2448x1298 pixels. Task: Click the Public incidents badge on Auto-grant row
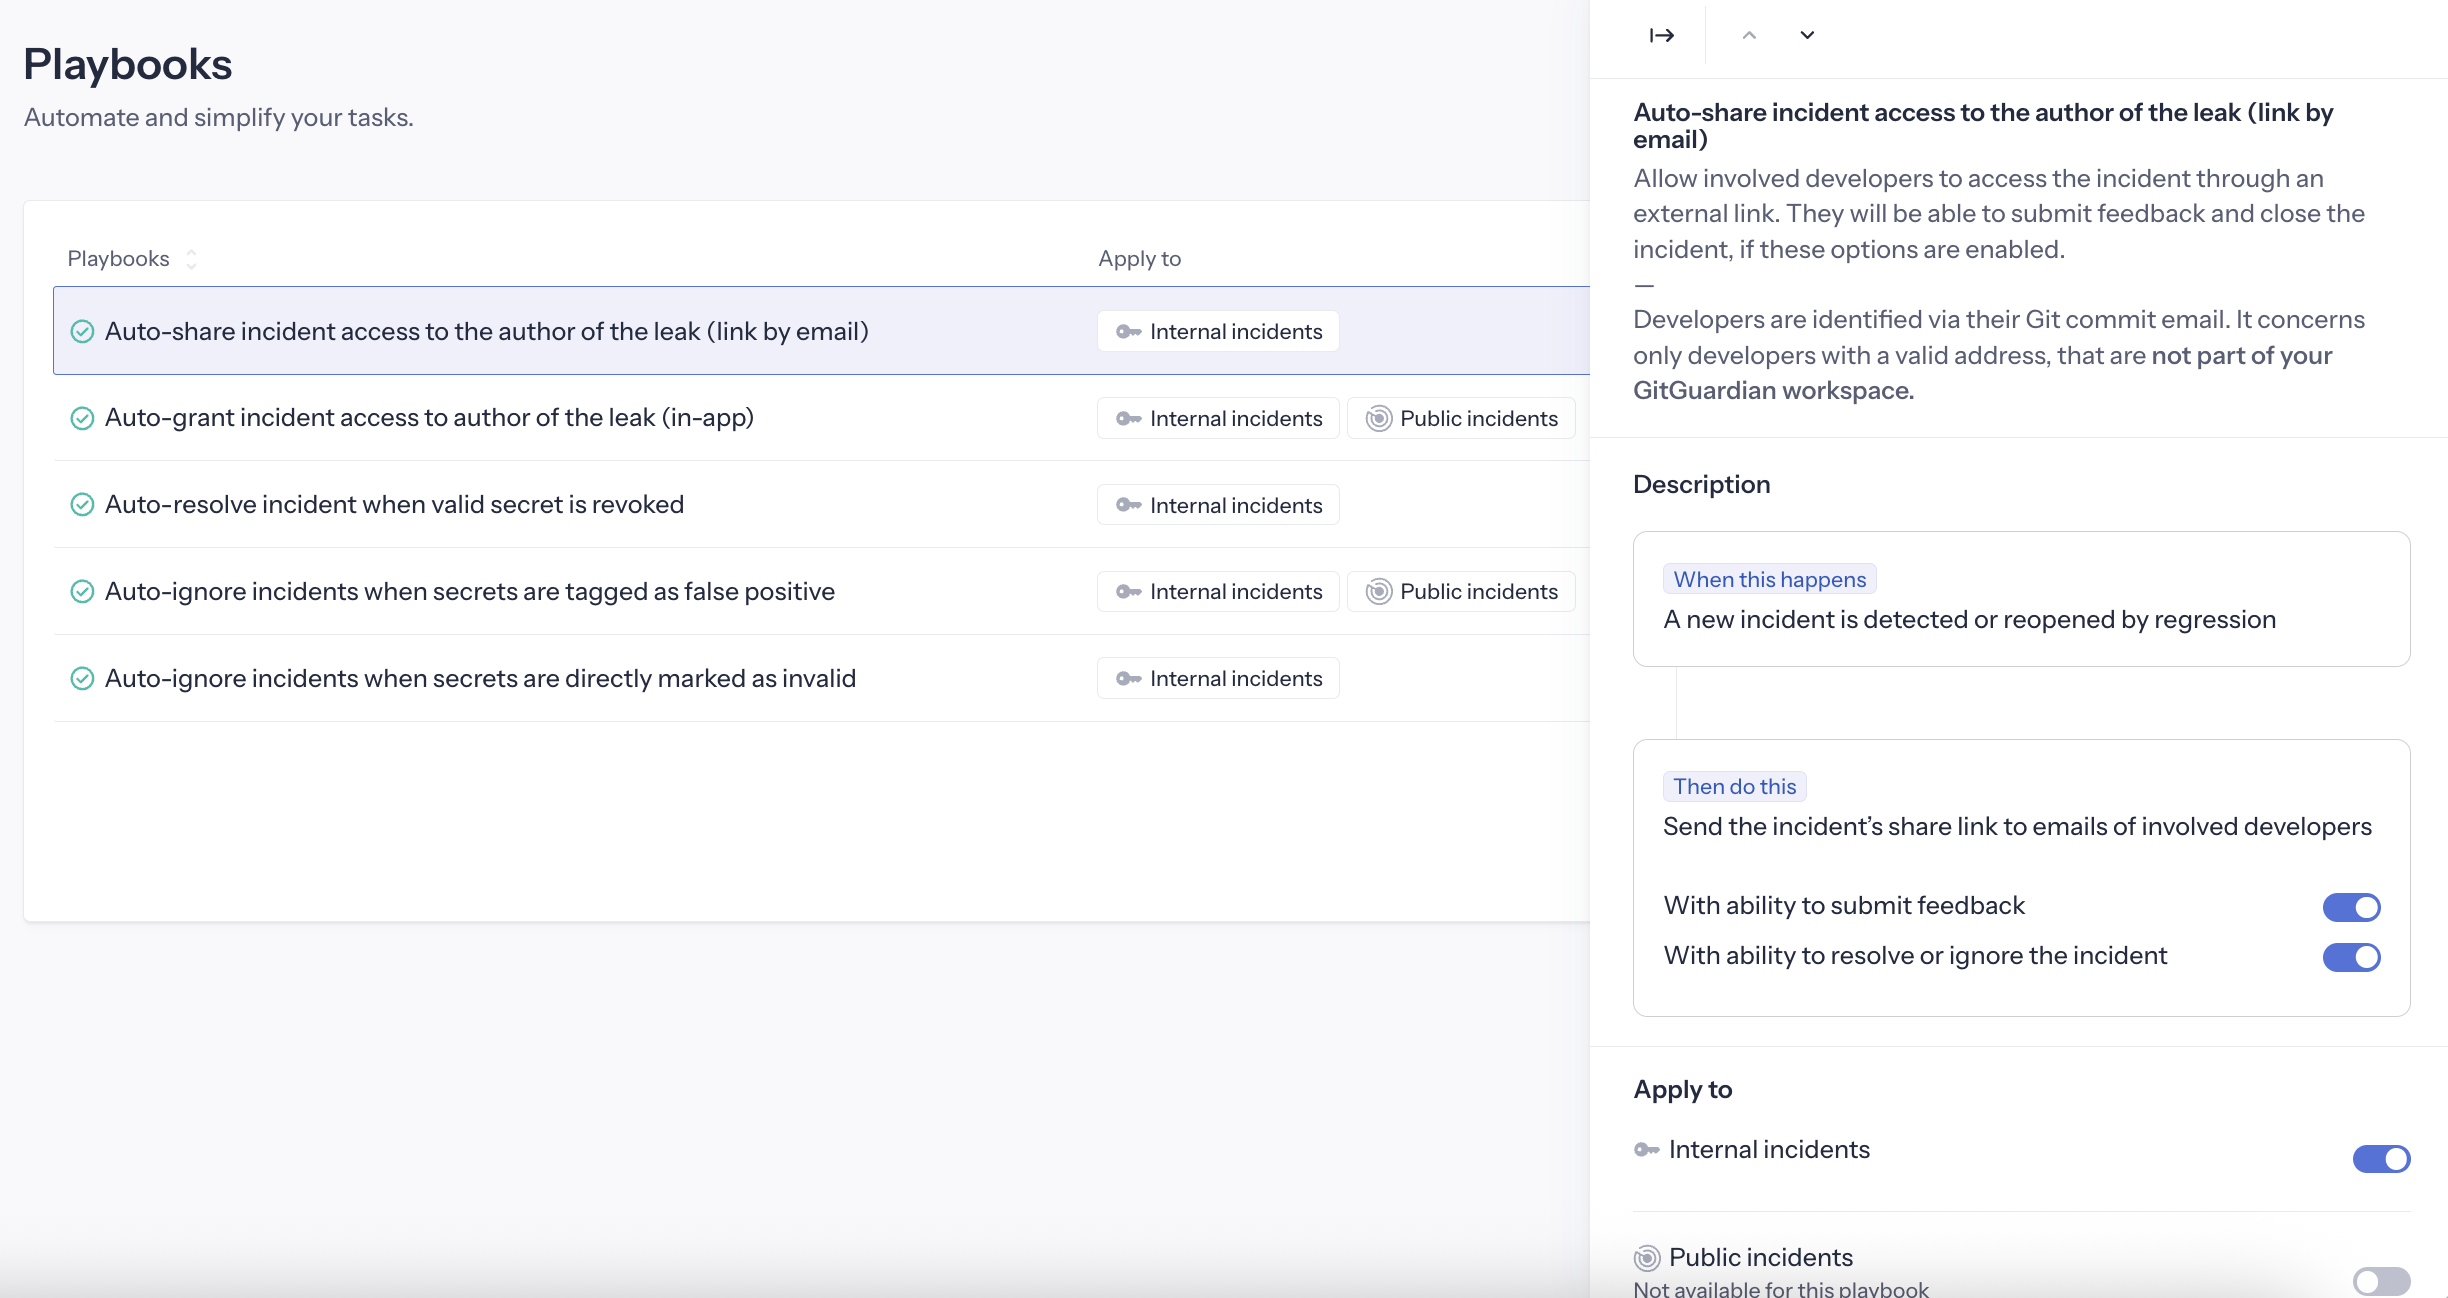1460,418
